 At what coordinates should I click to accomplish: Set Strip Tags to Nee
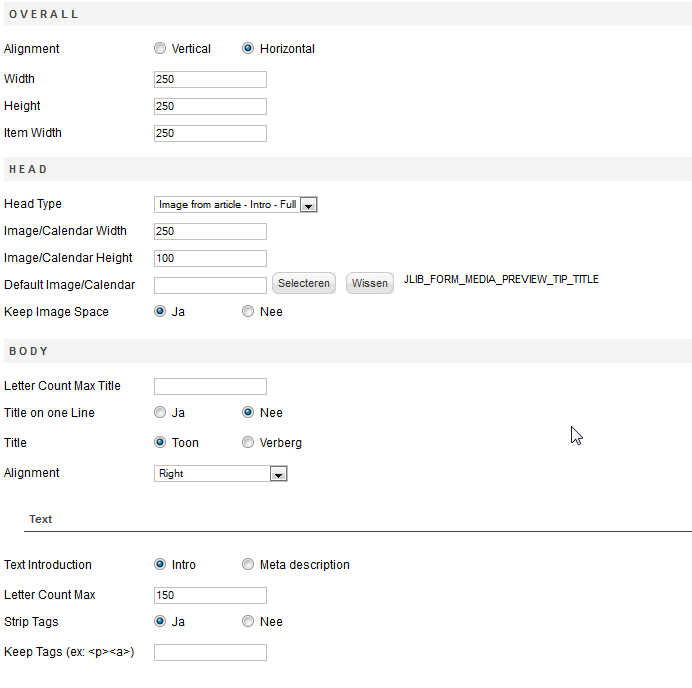point(248,622)
